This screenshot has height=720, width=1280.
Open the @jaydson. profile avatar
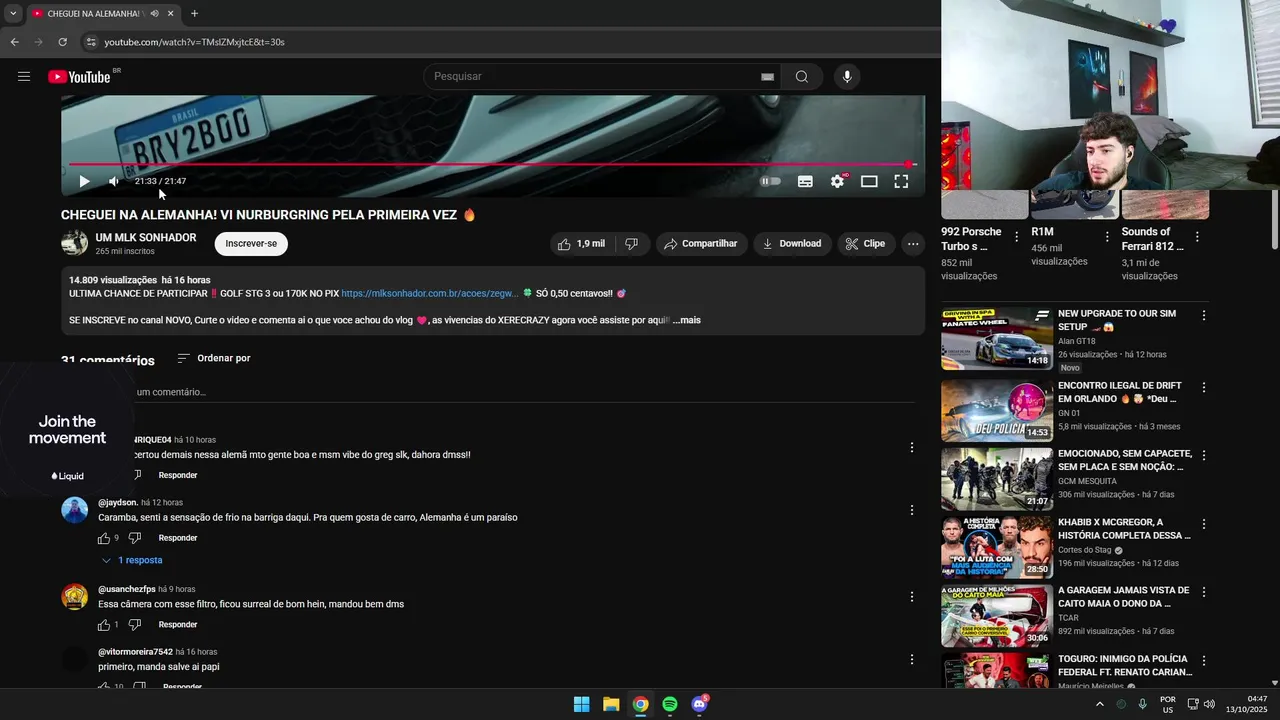75,510
